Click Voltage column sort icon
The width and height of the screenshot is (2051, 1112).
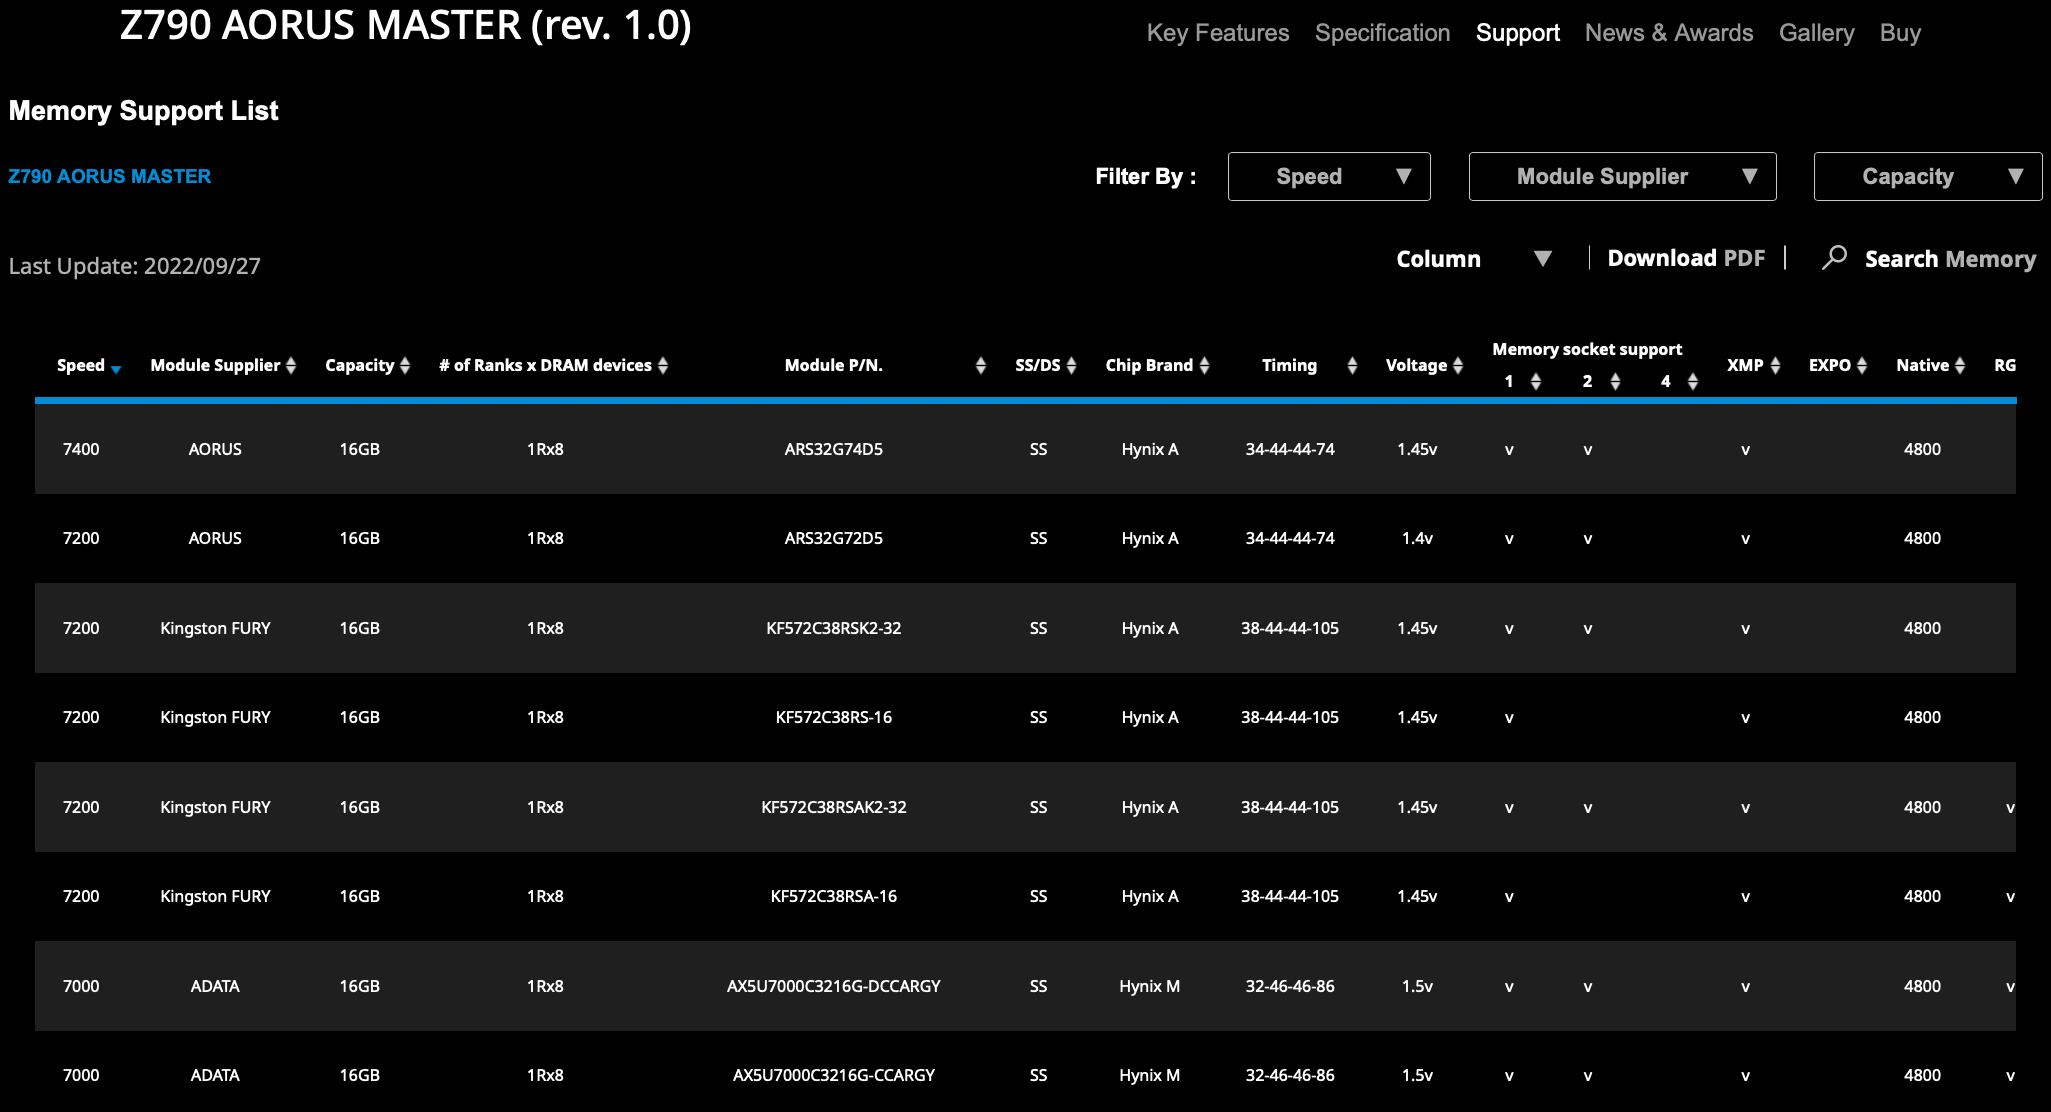tap(1458, 366)
